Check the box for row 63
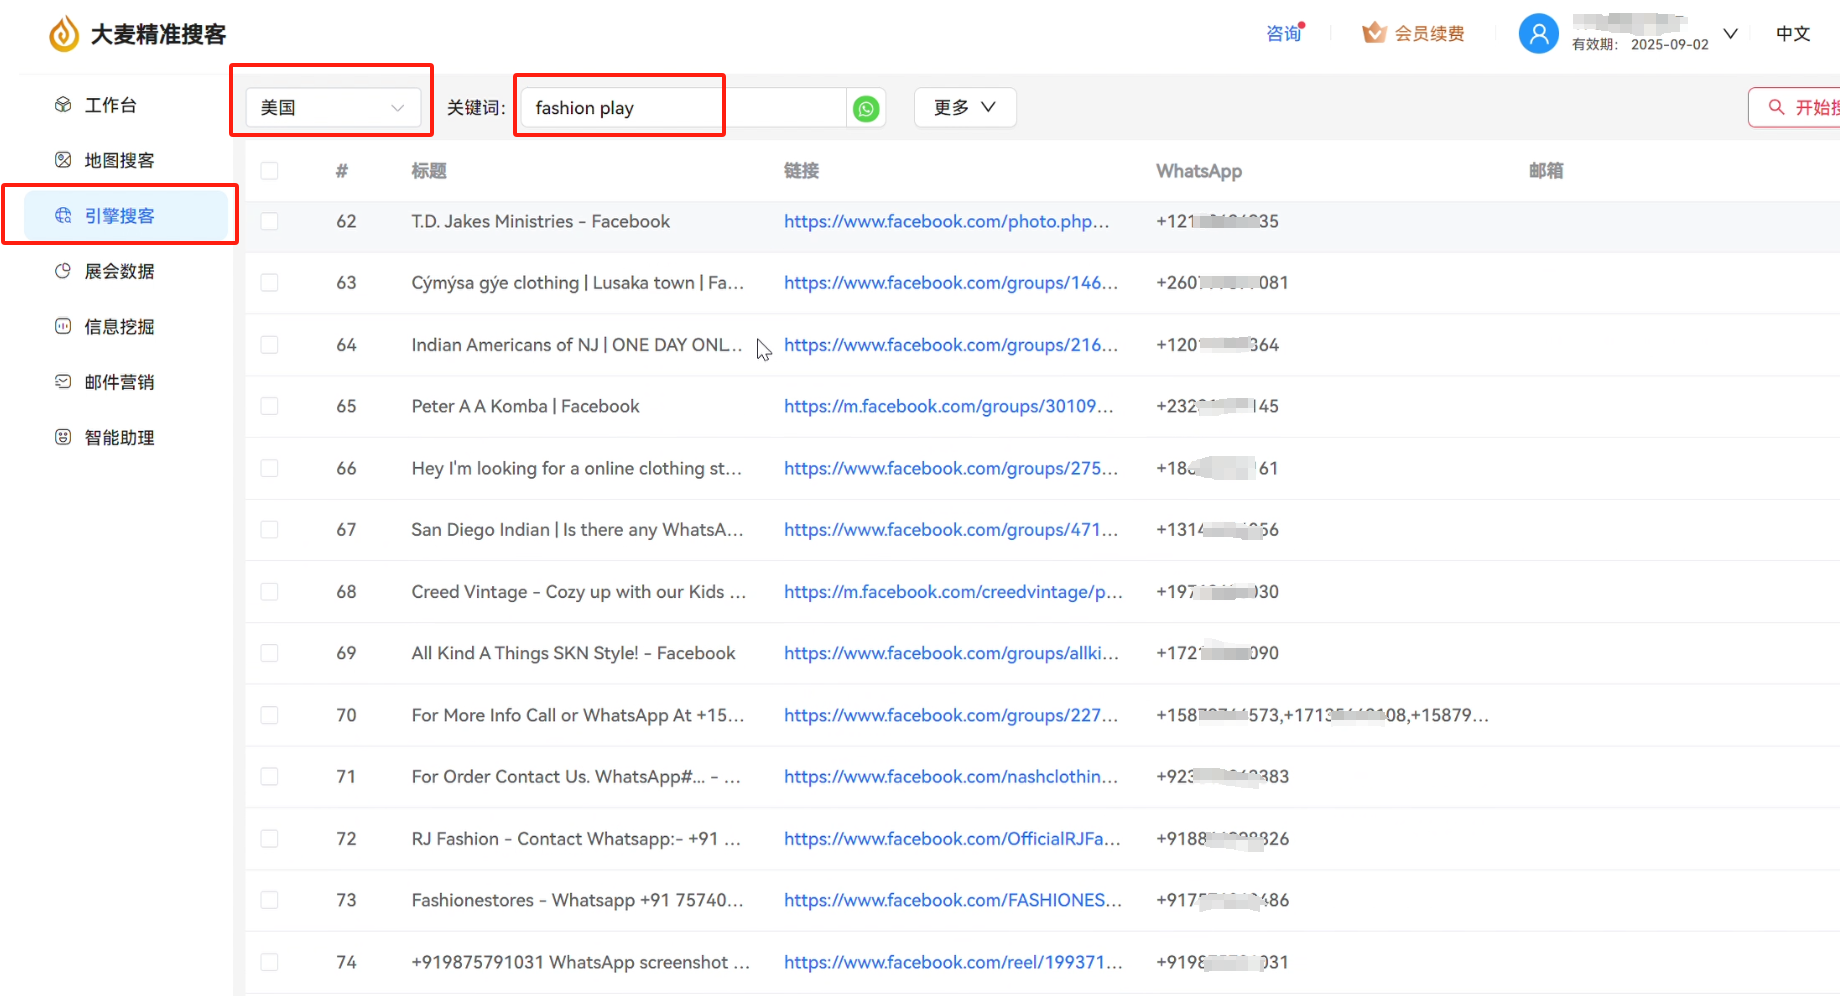The width and height of the screenshot is (1840, 996). pos(269,283)
